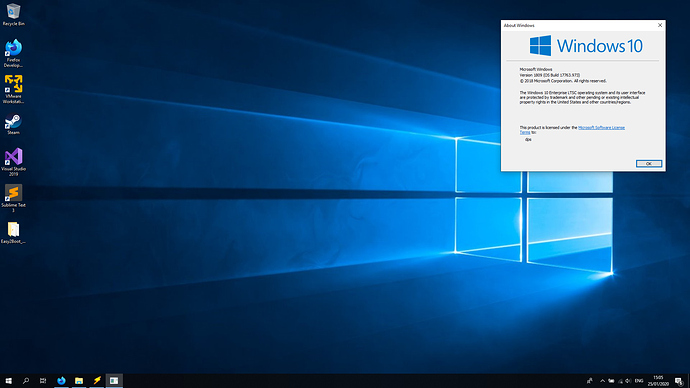Open the ENG input language selector
690x388 pixels.
[x=639, y=381]
